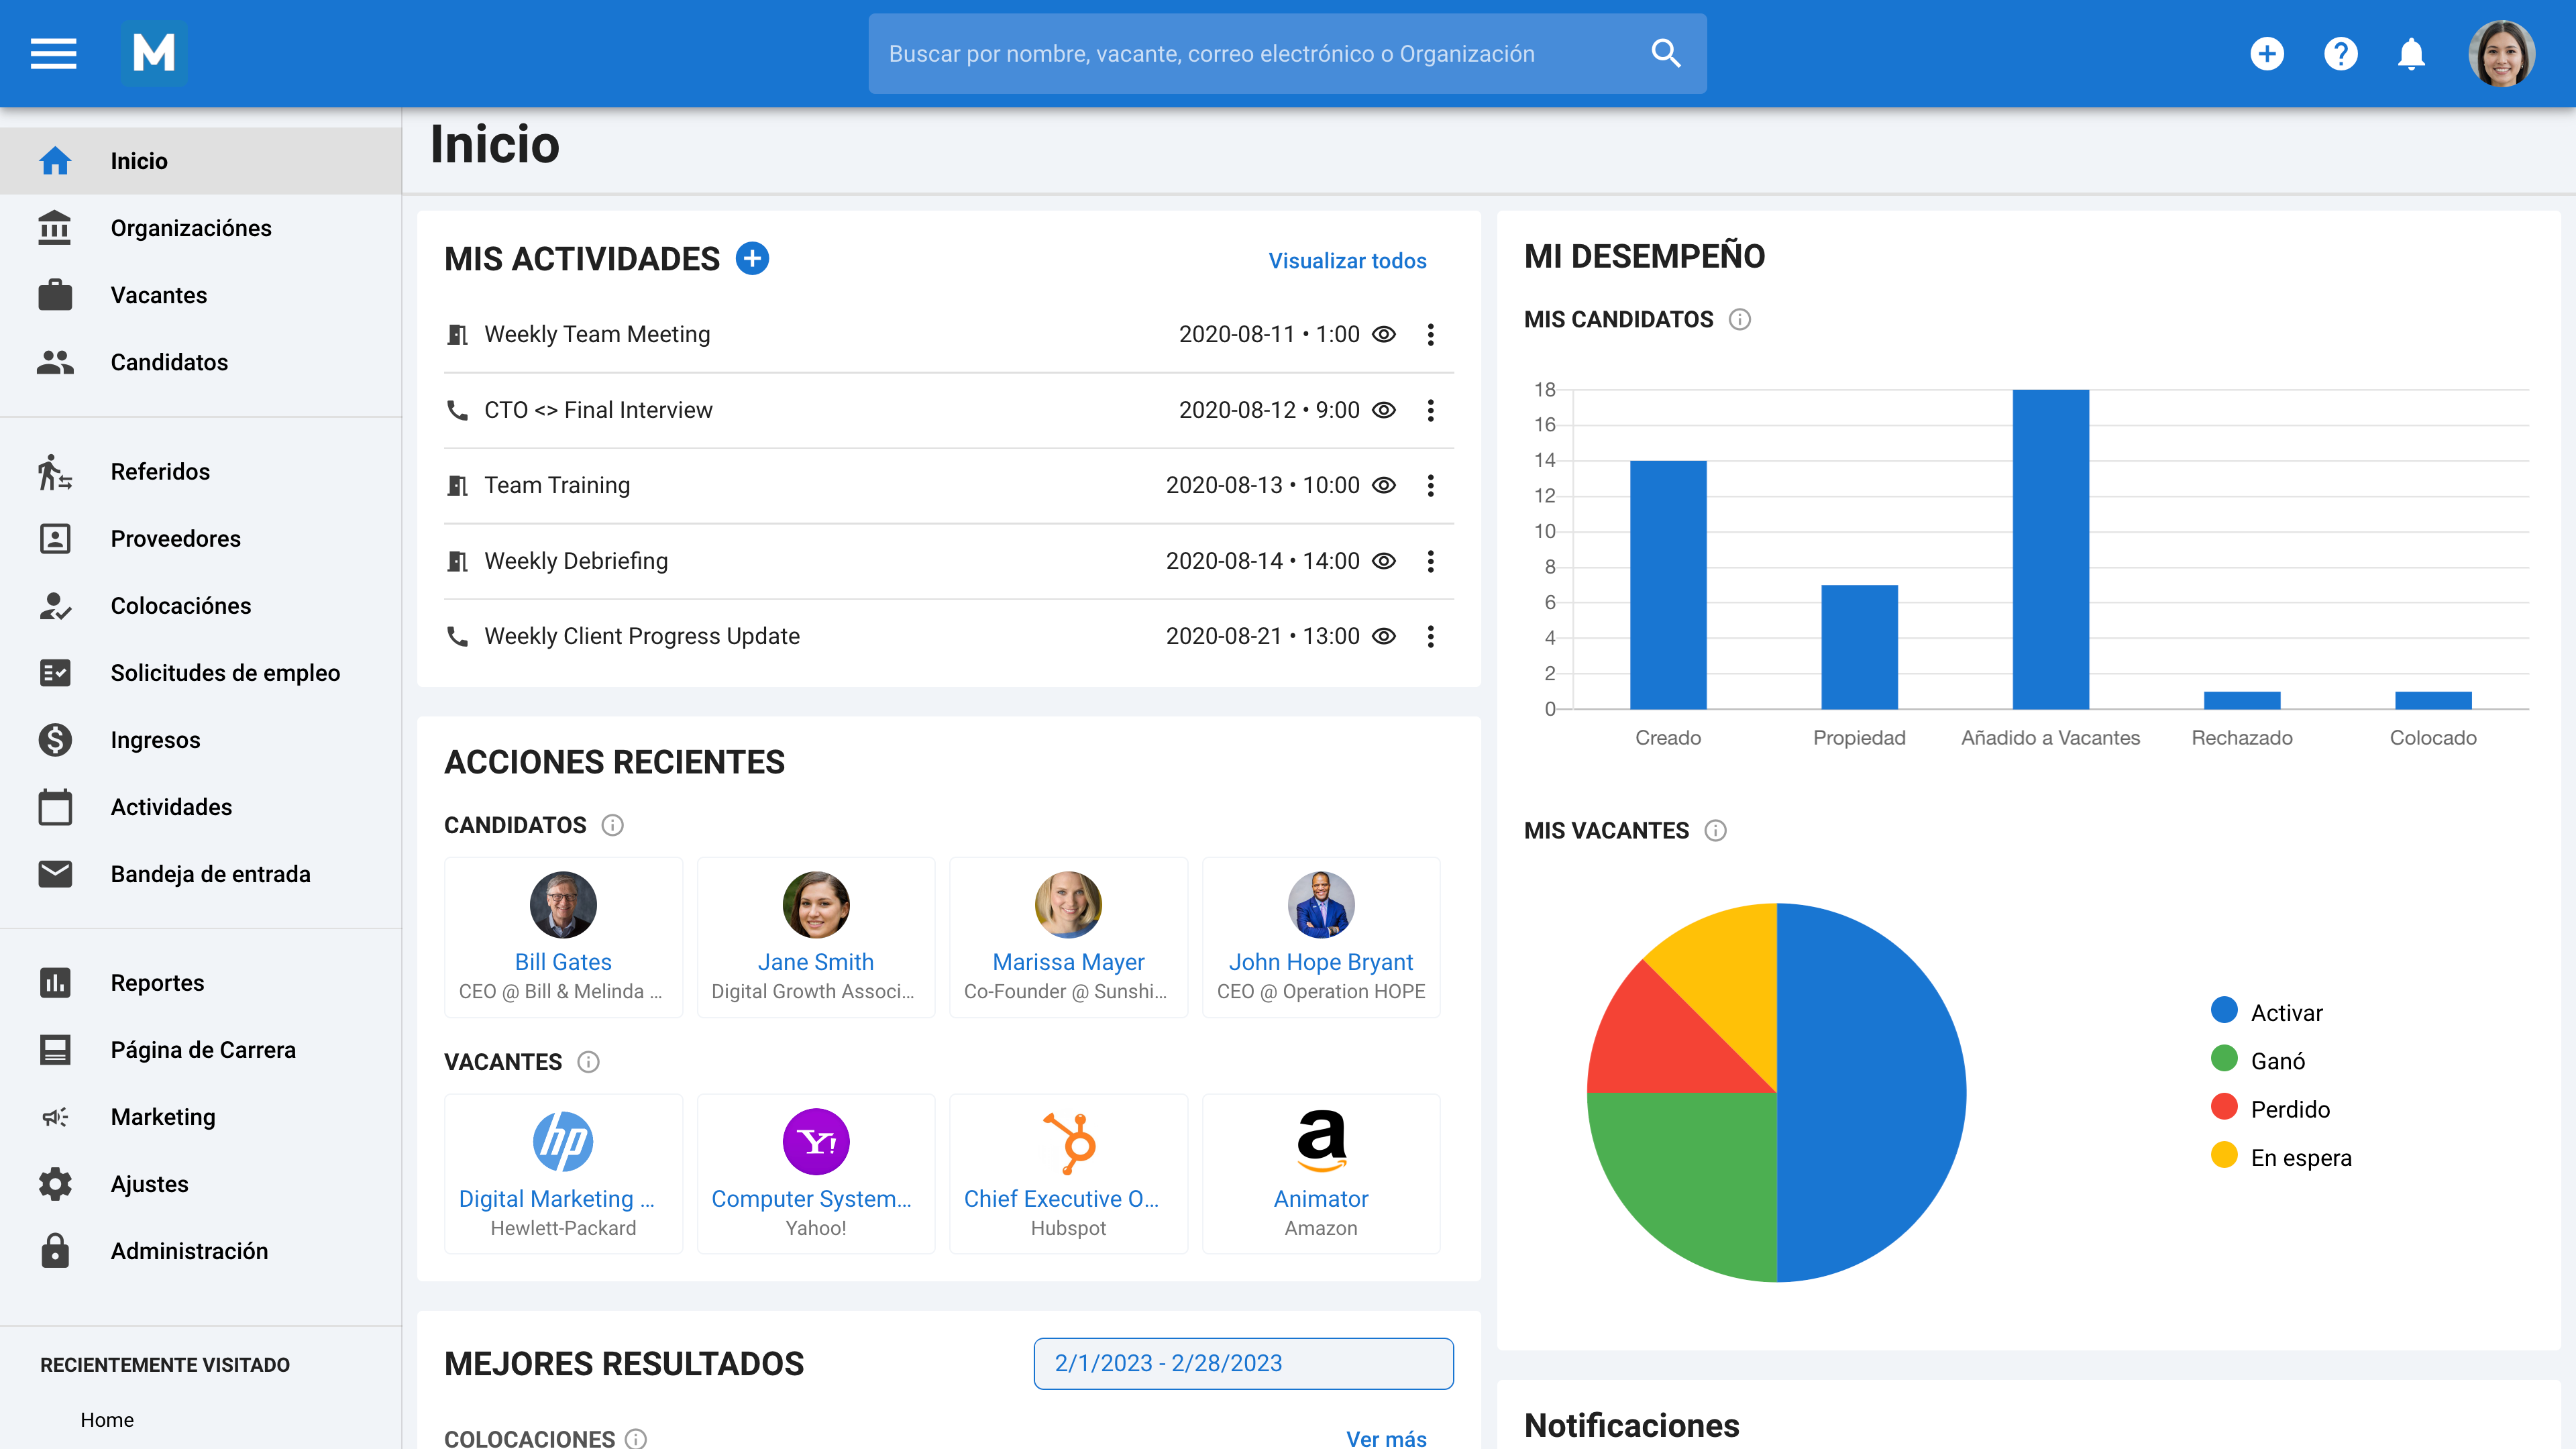Toggle eye icon for Weekly Client Progress Update
Image resolution: width=2576 pixels, height=1449 pixels.
pos(1384,636)
